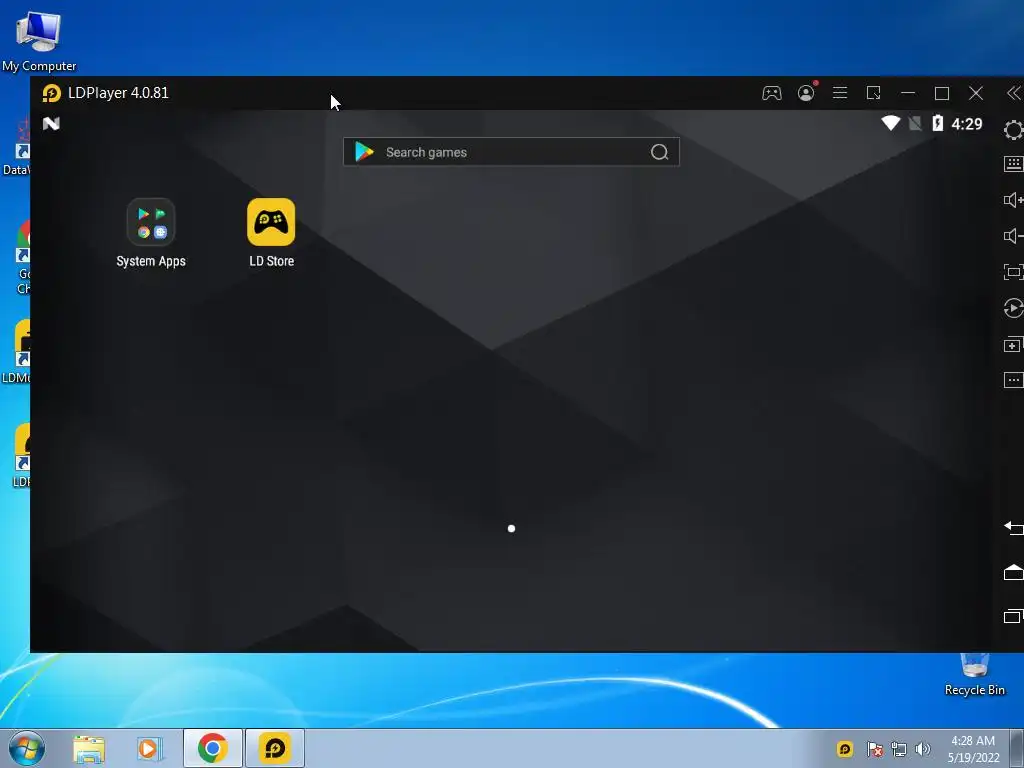Click the emulator clock showing 4:29
Image resolution: width=1024 pixels, height=768 pixels.
pos(967,123)
